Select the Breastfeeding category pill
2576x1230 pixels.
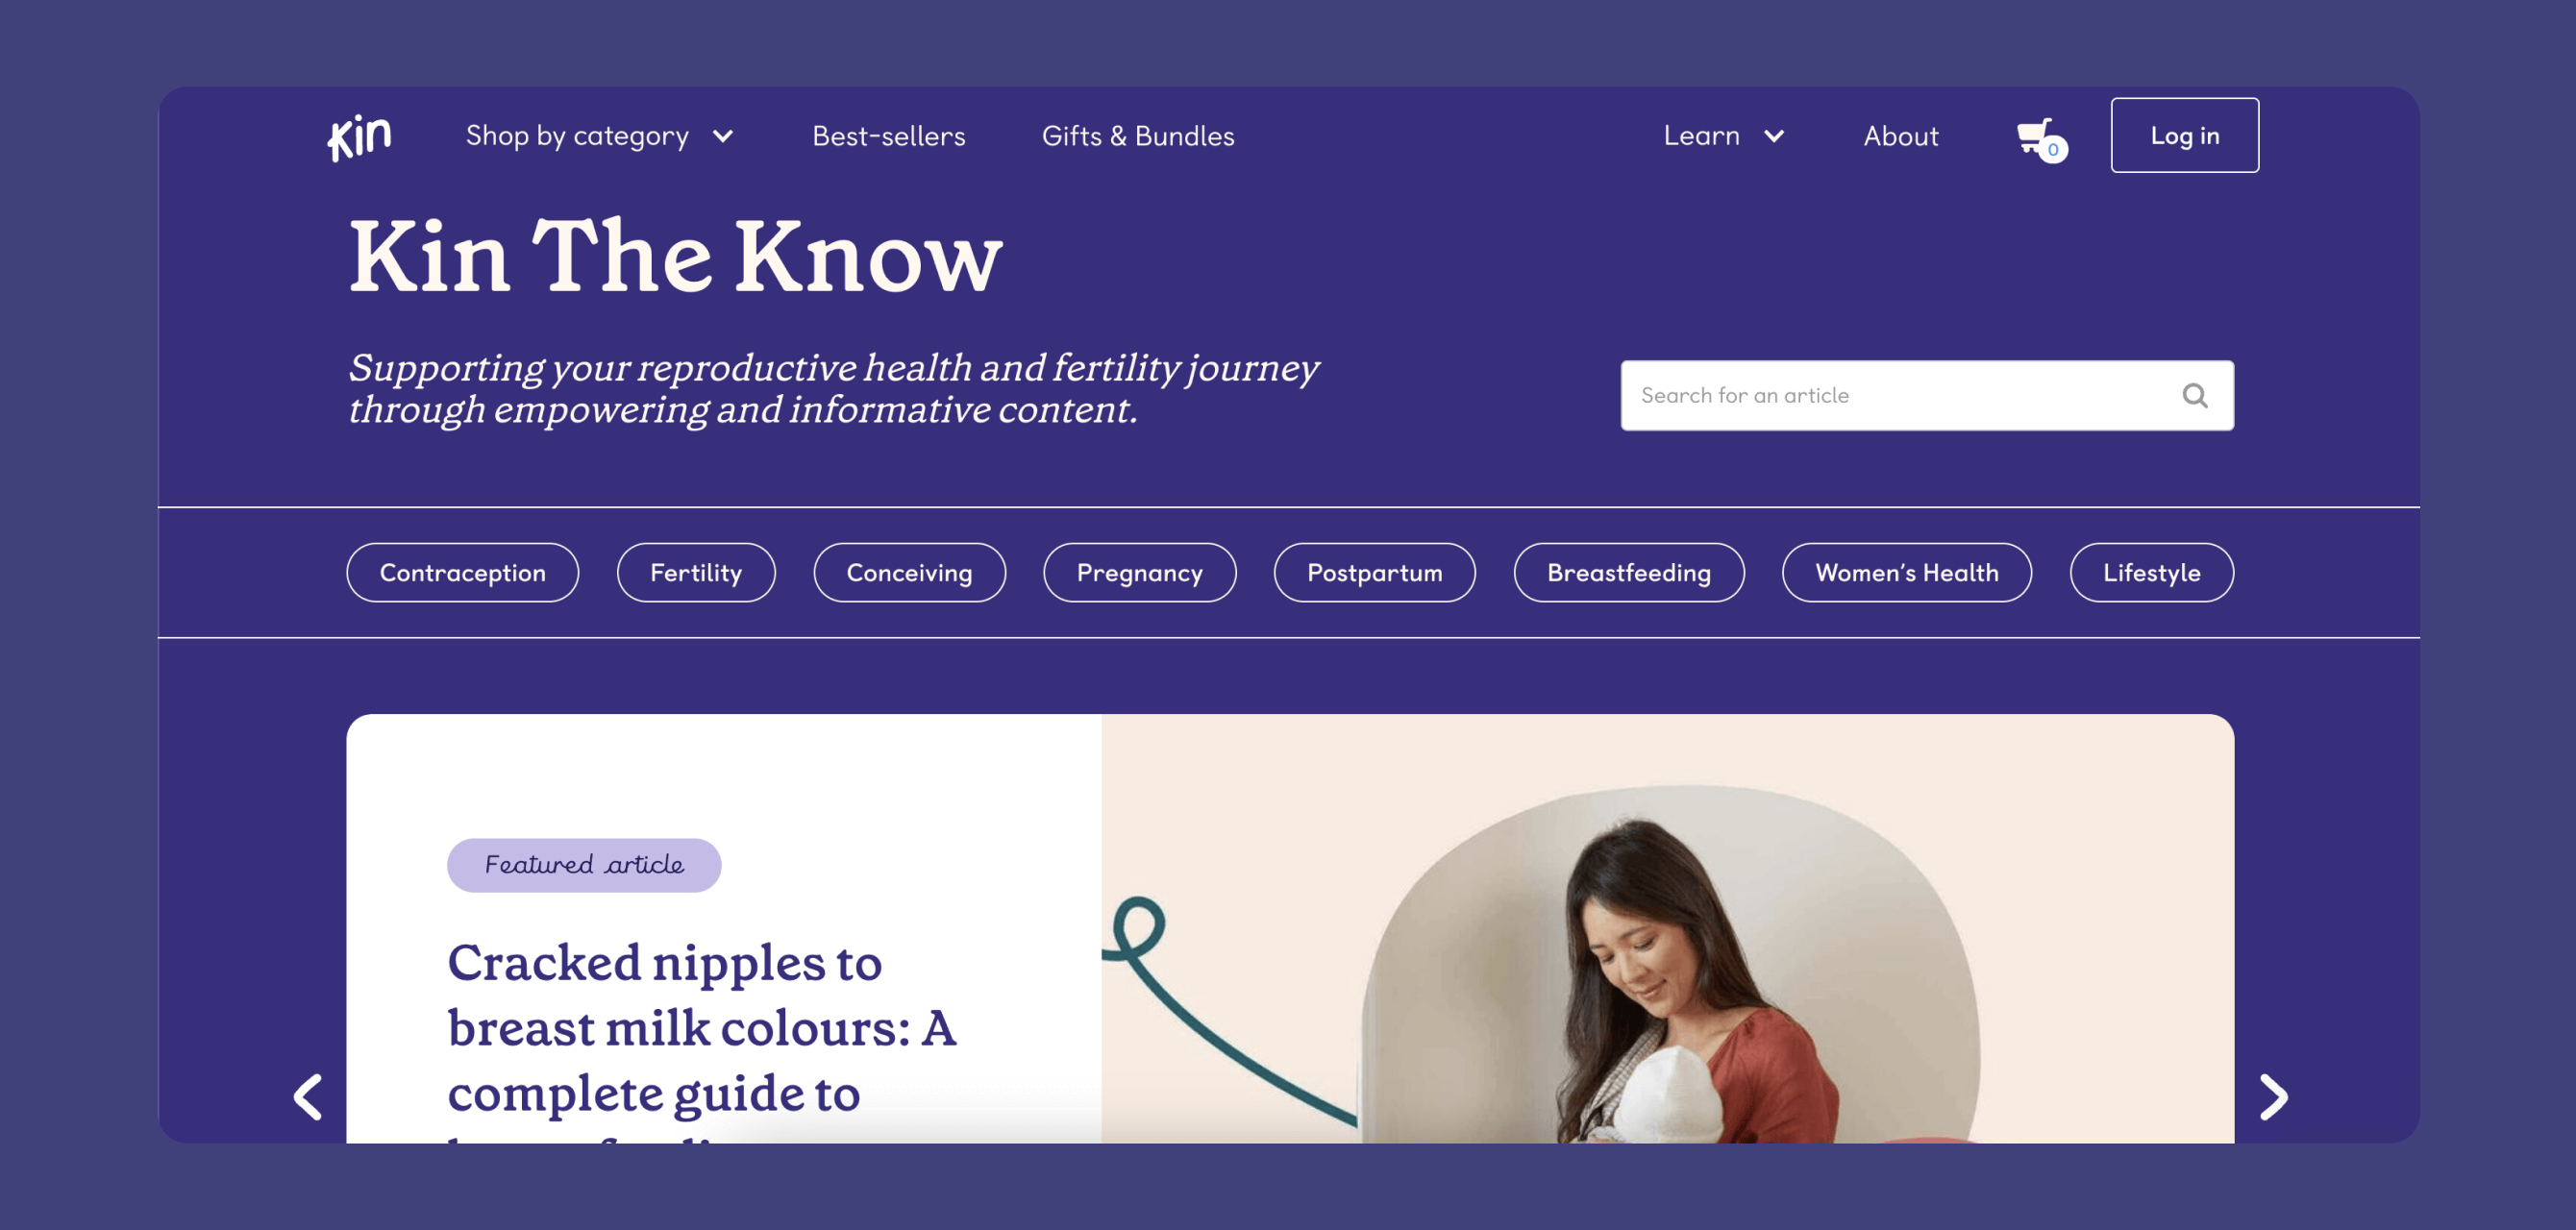coord(1628,573)
